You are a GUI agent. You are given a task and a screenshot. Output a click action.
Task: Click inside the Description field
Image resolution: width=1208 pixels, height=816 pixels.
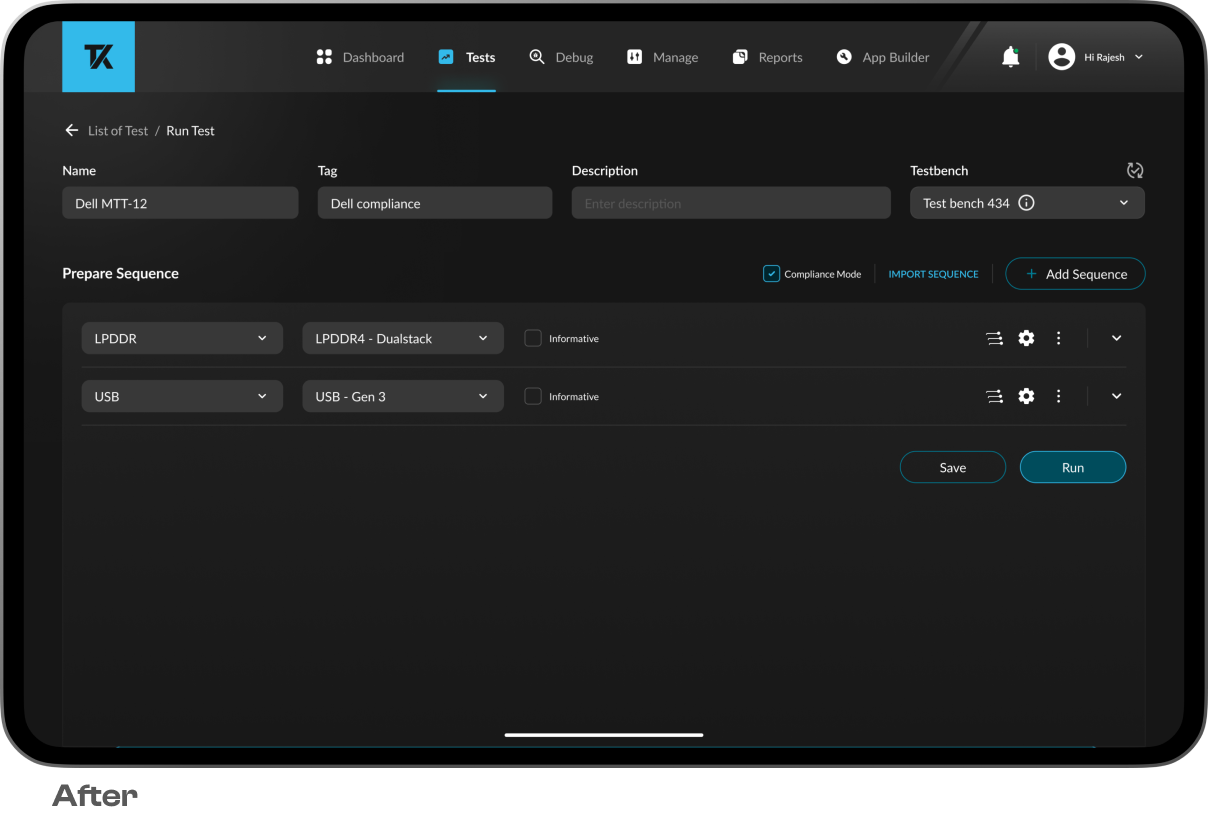pyautogui.click(x=731, y=202)
